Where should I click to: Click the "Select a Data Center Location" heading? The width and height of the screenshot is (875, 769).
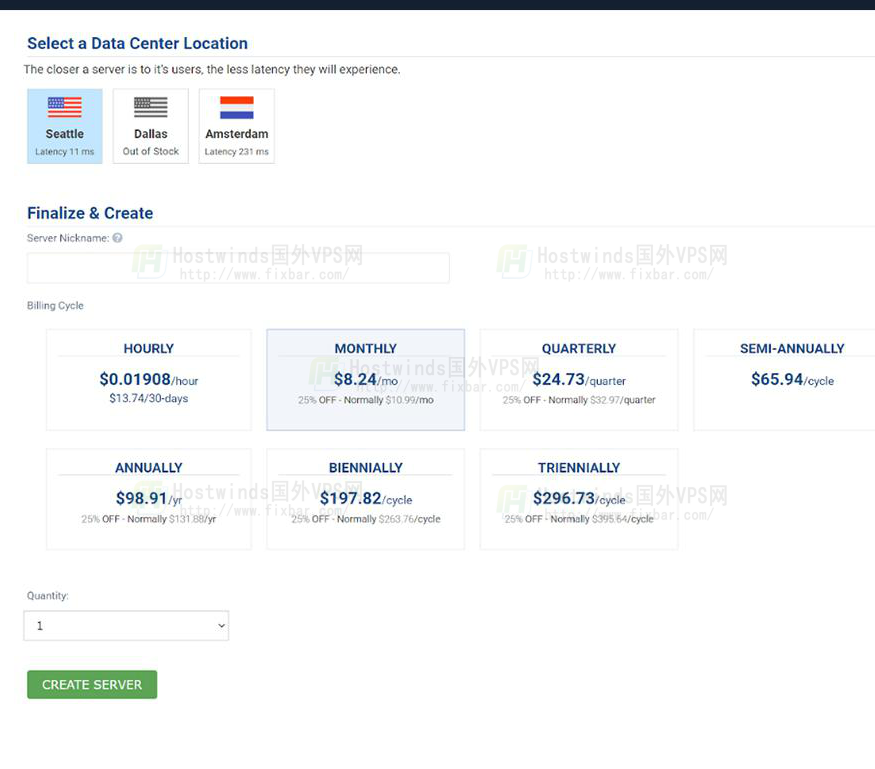tap(137, 44)
